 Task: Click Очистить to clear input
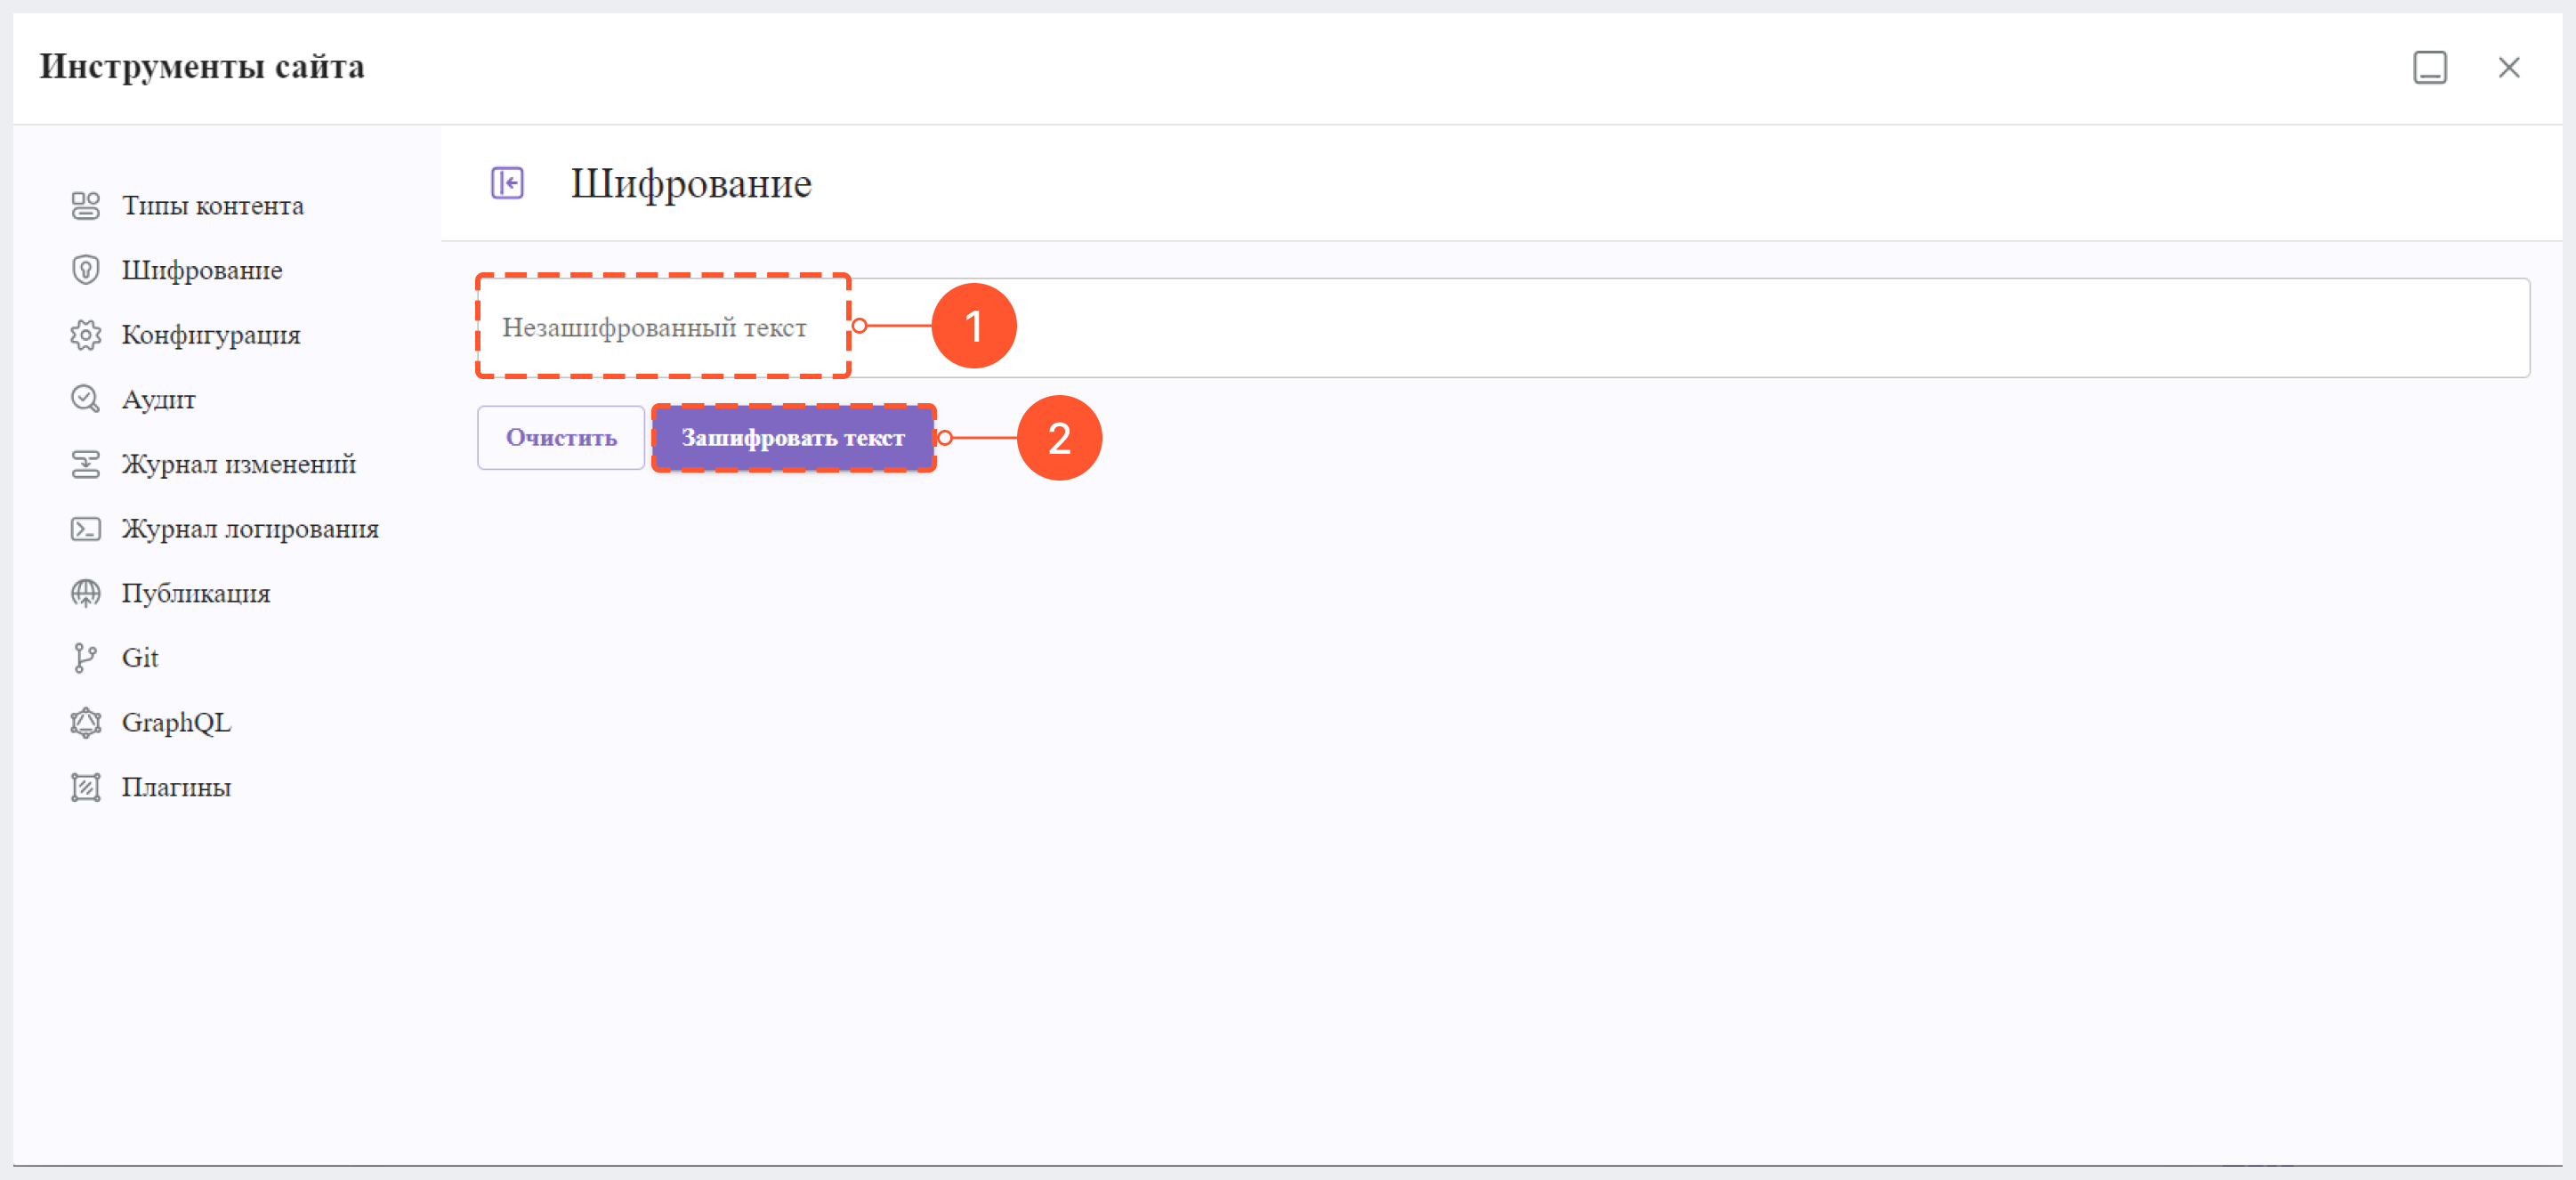559,439
